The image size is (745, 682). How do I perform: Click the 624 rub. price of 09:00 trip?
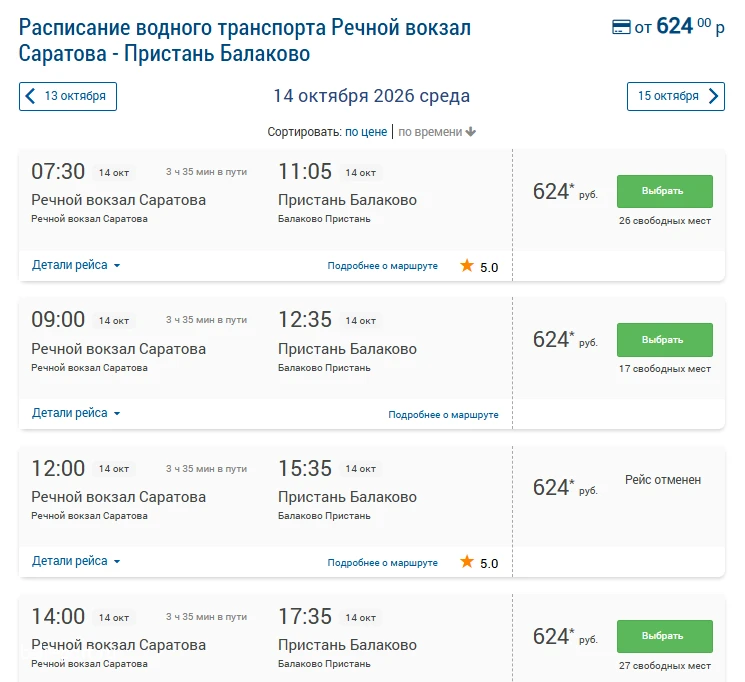[x=565, y=340]
